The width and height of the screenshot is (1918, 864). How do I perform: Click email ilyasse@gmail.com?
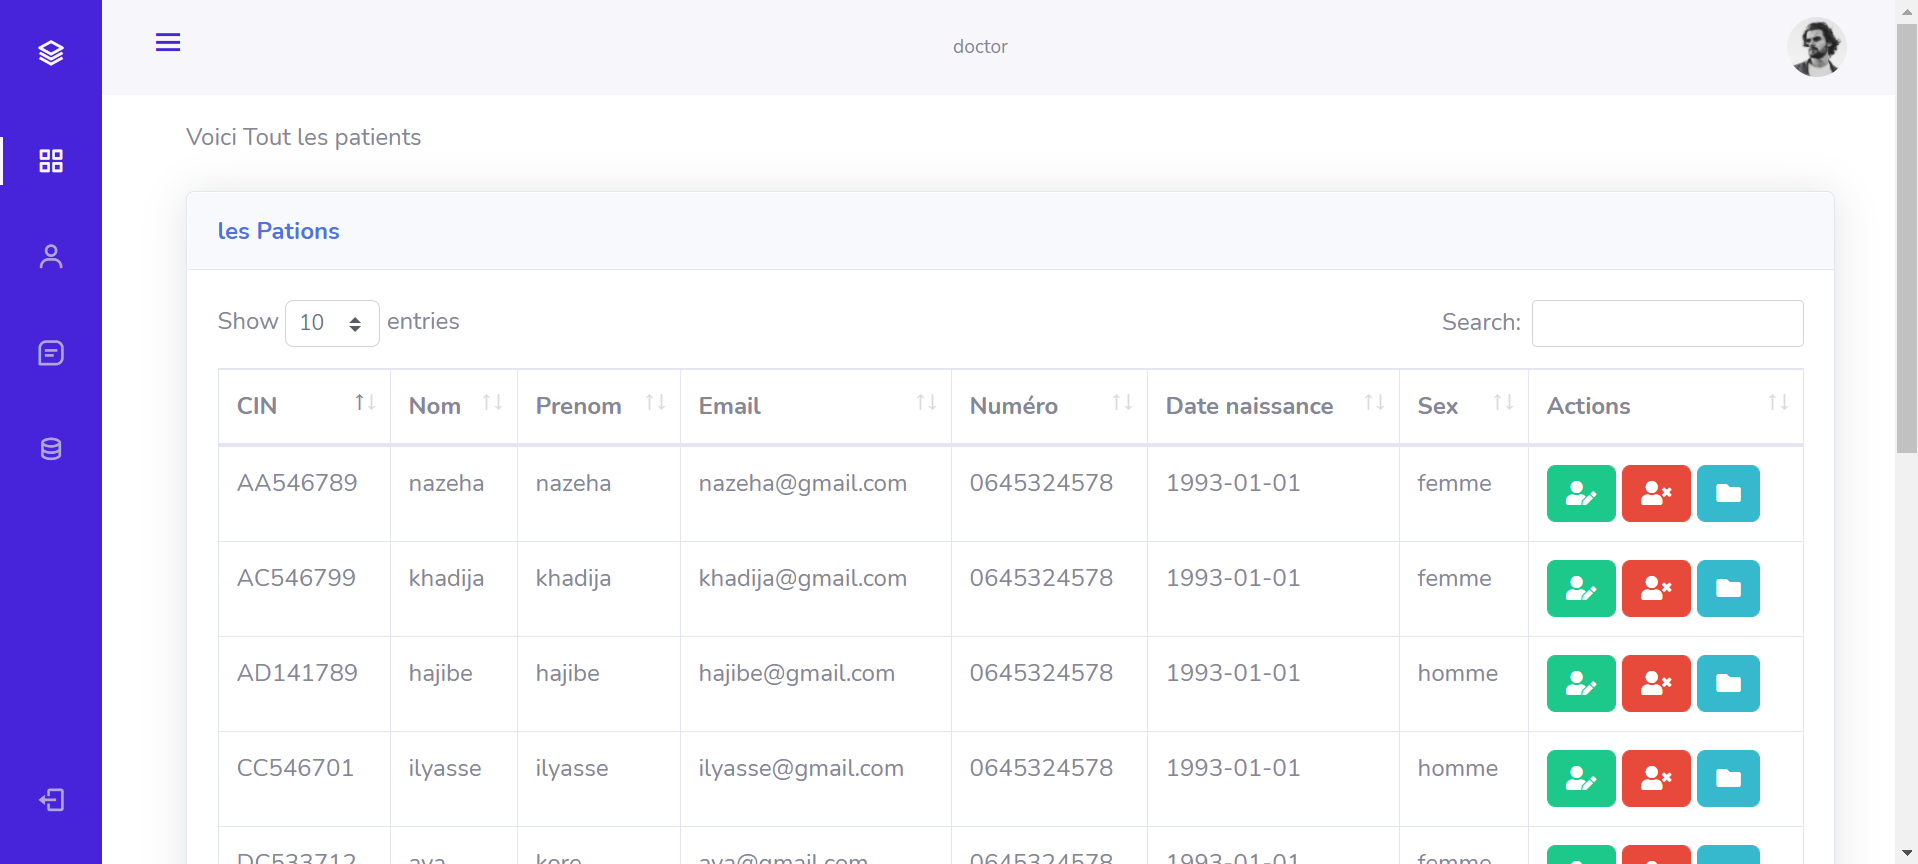[x=801, y=769]
